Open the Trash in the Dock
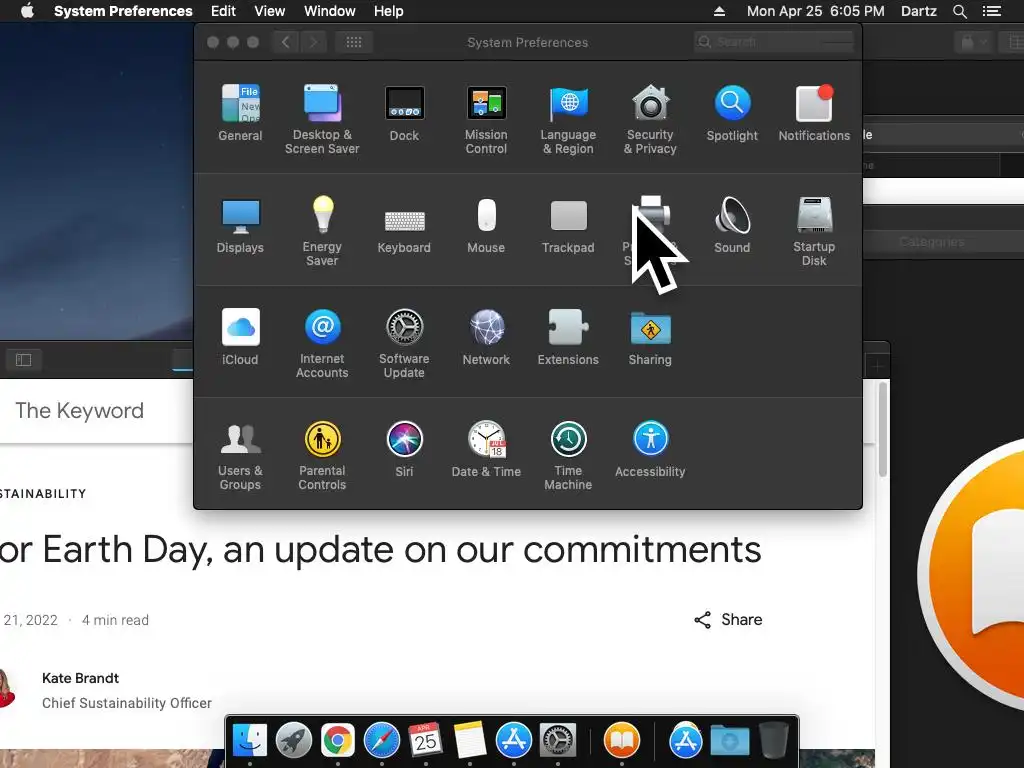Viewport: 1024px width, 768px height. 774,741
